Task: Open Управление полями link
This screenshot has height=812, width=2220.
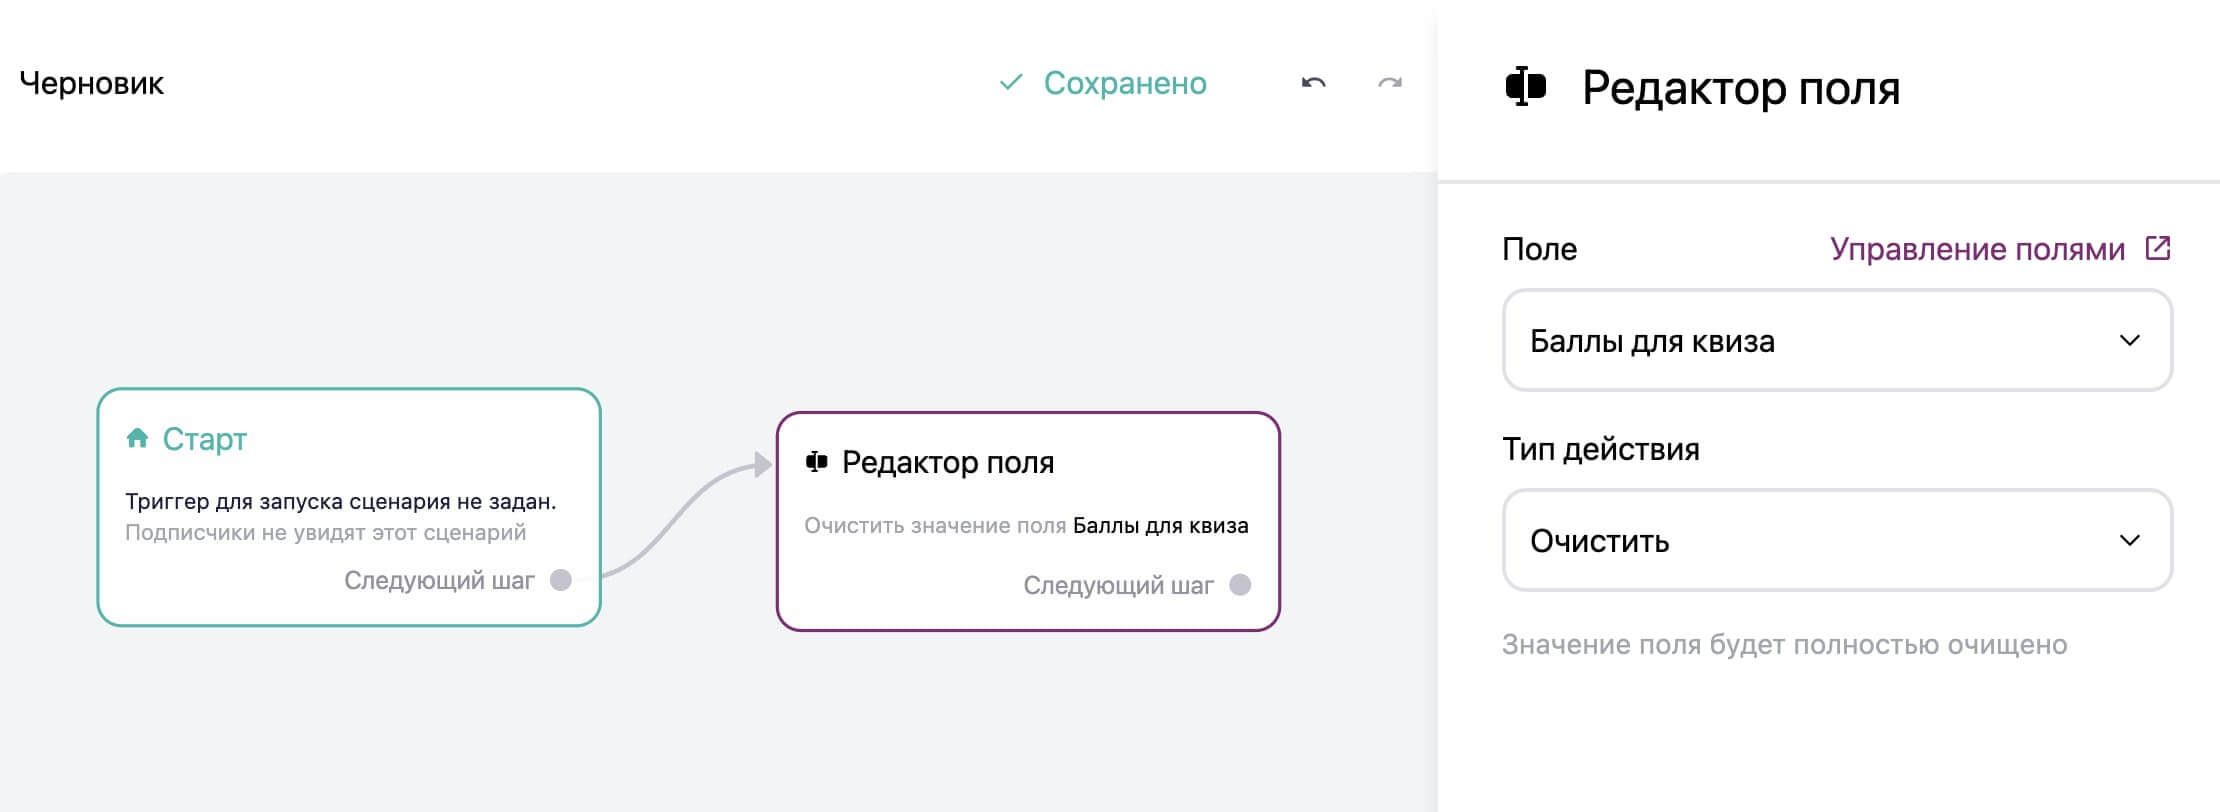Action: click(x=1977, y=249)
